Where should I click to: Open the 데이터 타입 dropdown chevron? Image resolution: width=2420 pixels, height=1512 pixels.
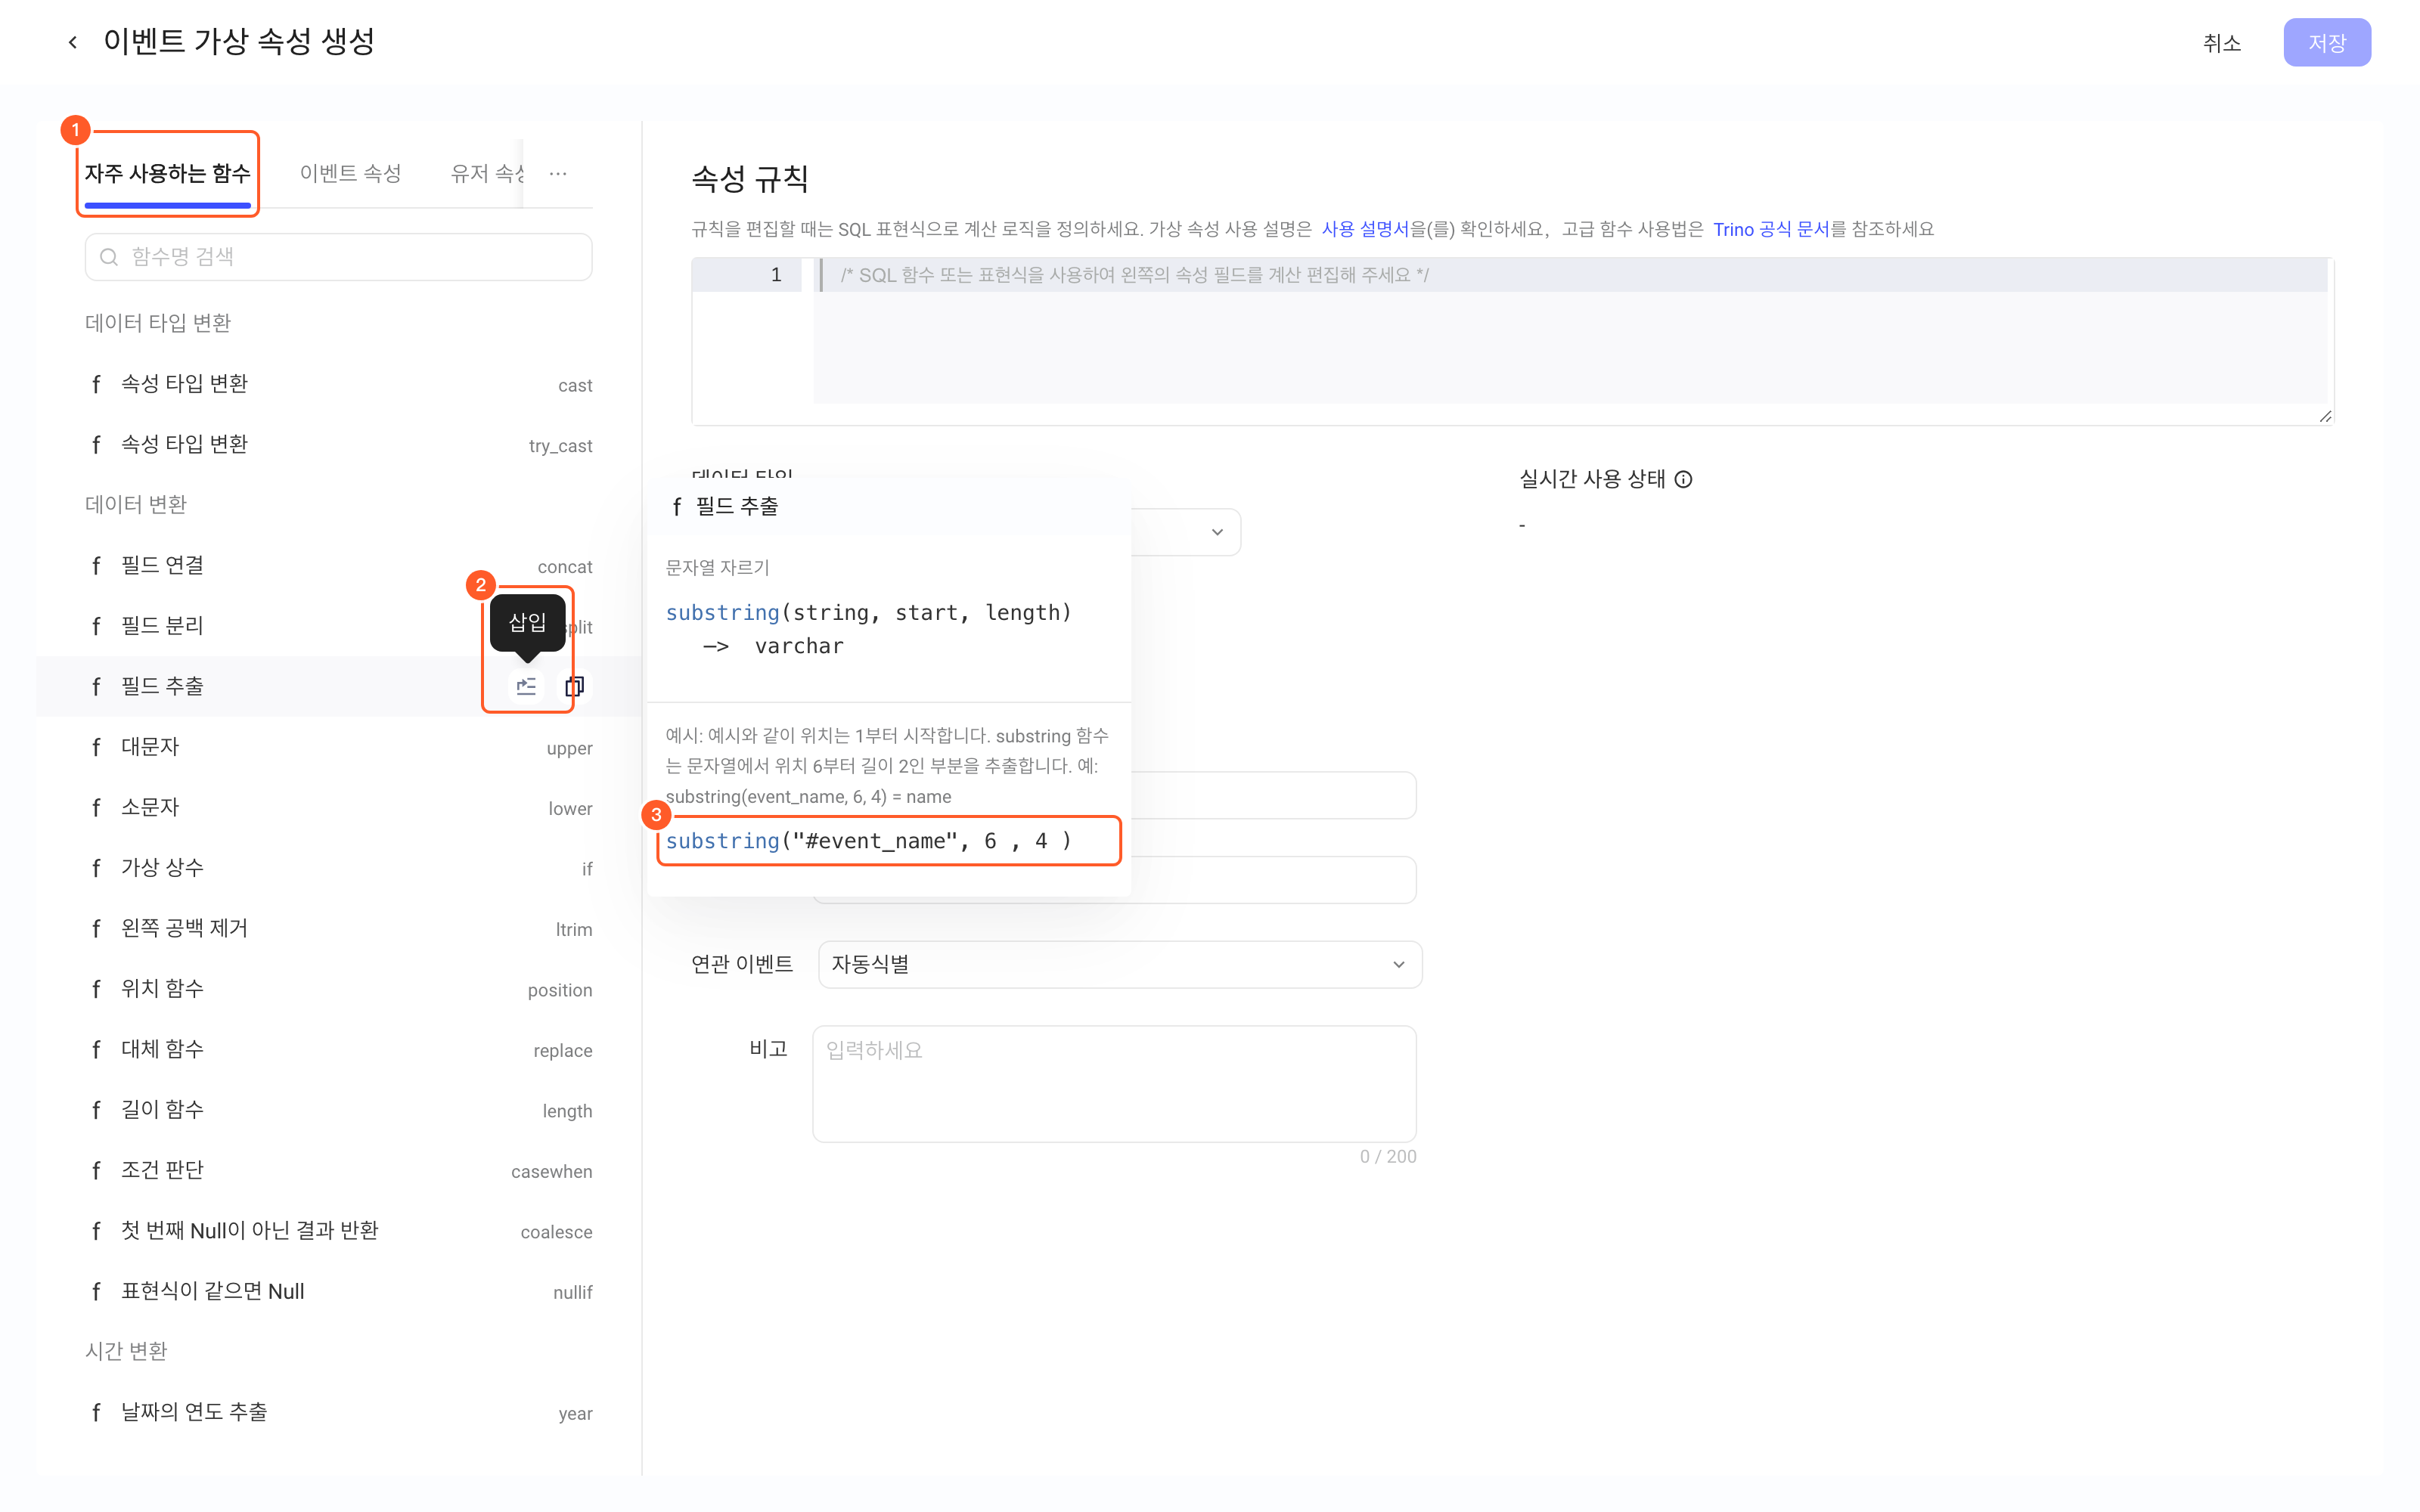(x=1217, y=532)
